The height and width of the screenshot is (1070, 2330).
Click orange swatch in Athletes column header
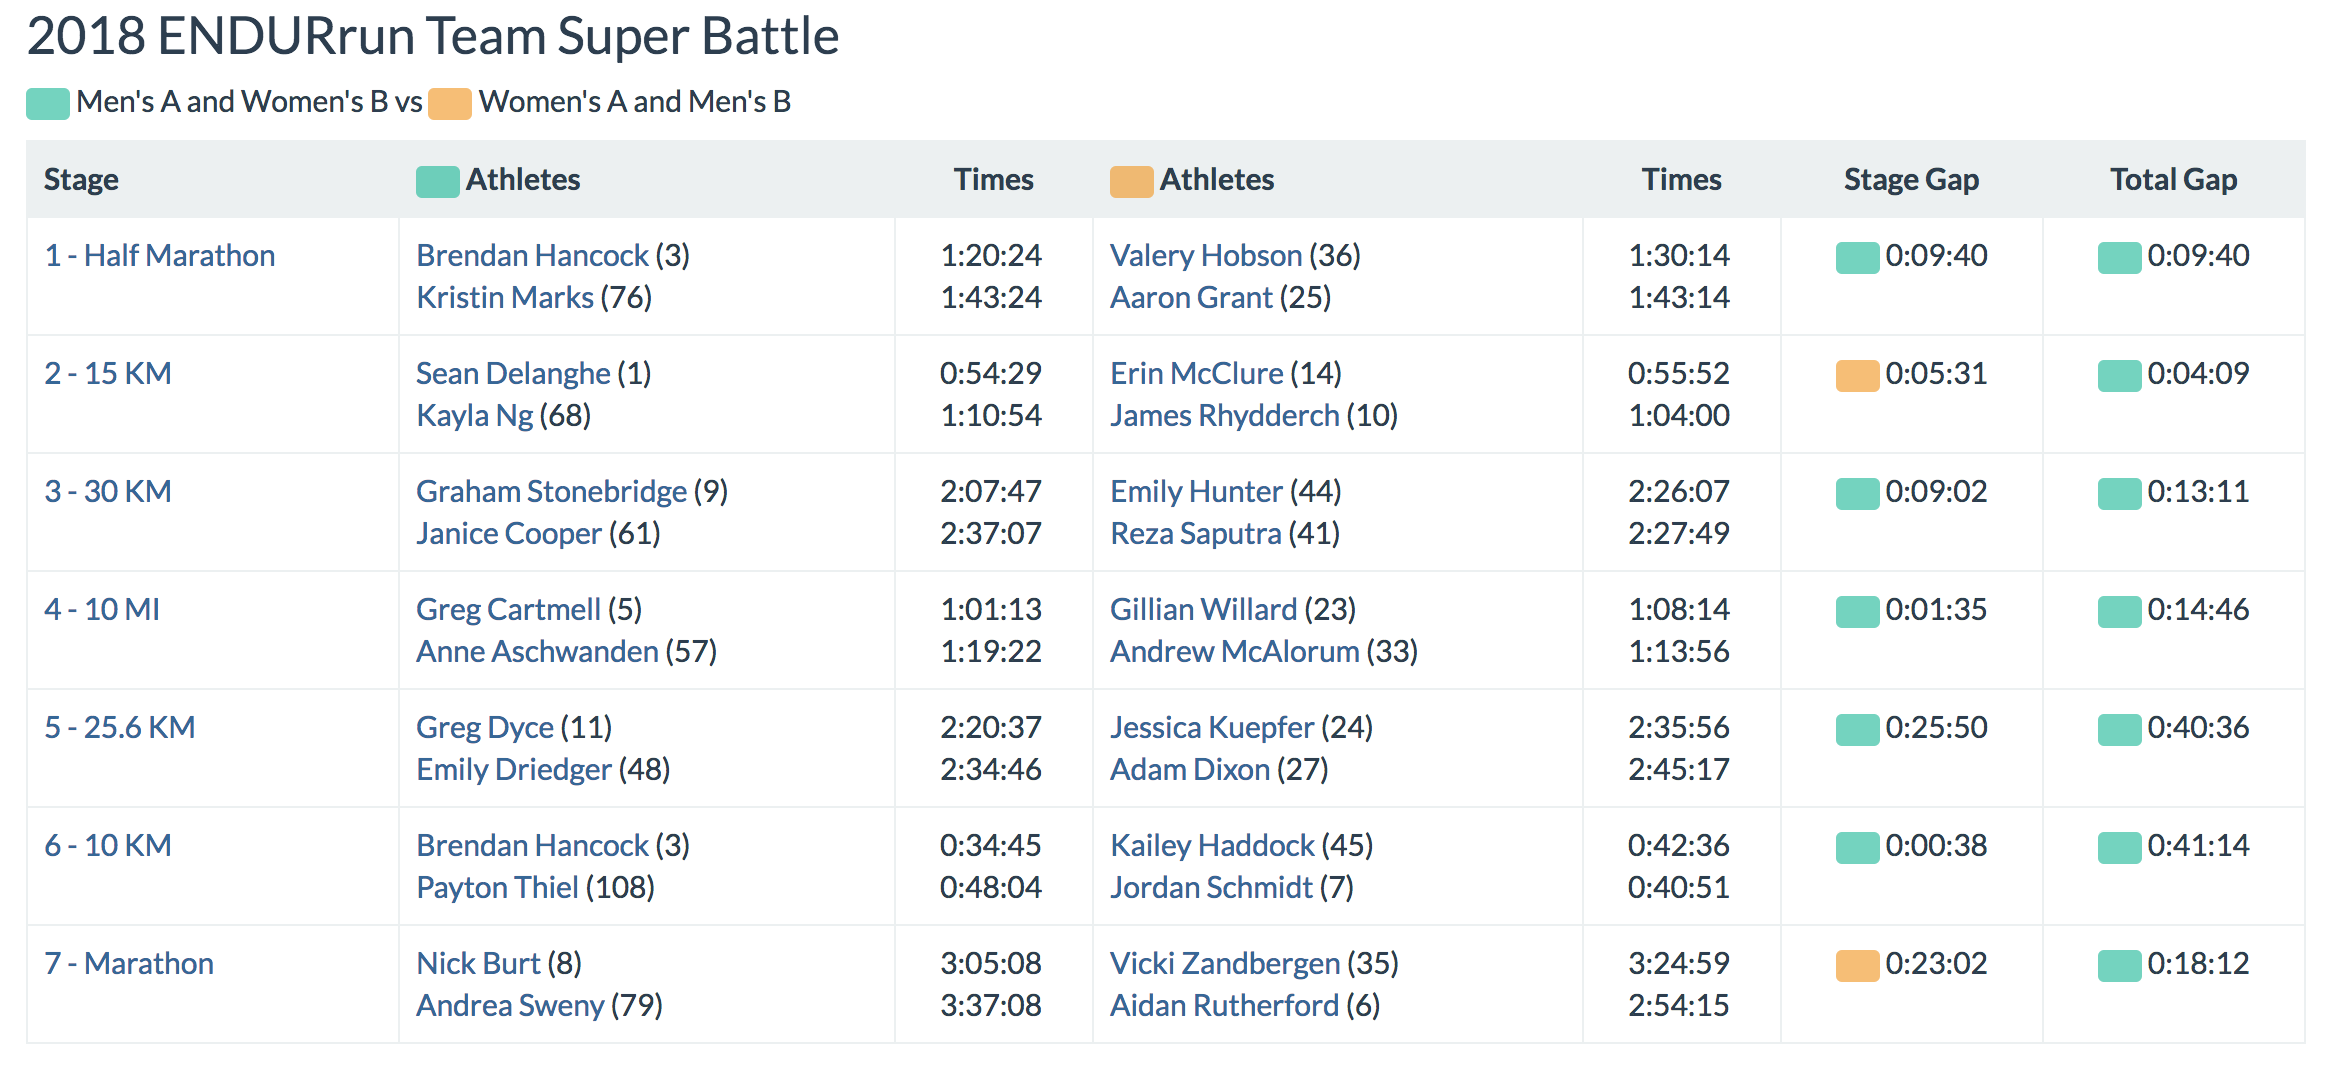coord(1131,182)
